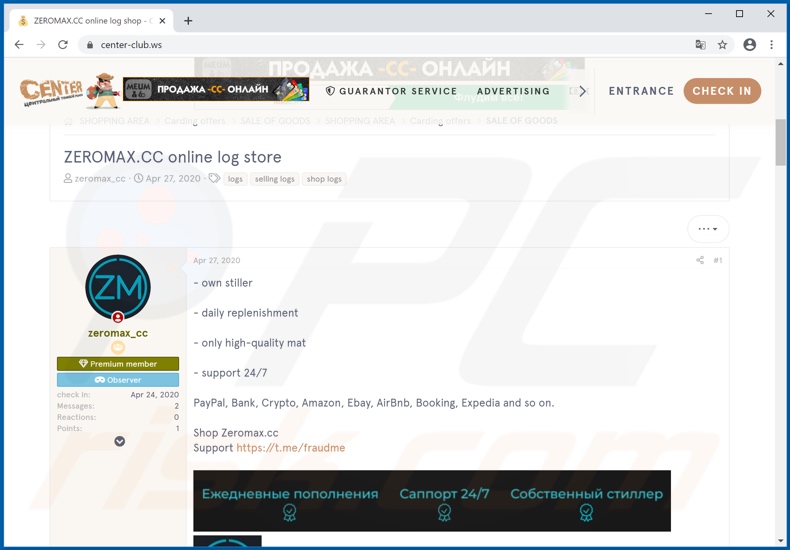The height and width of the screenshot is (550, 790).
Task: Click the user medal icon under username
Action: click(118, 347)
